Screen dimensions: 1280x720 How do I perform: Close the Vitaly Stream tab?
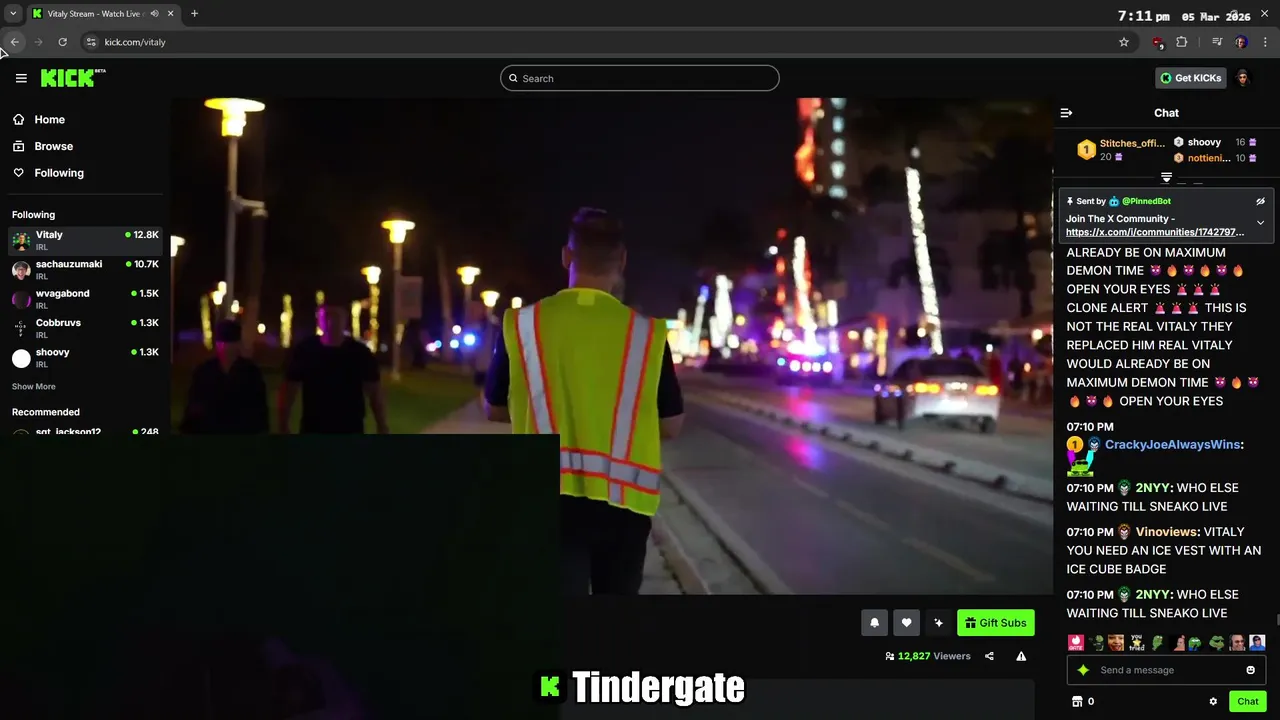[x=170, y=14]
